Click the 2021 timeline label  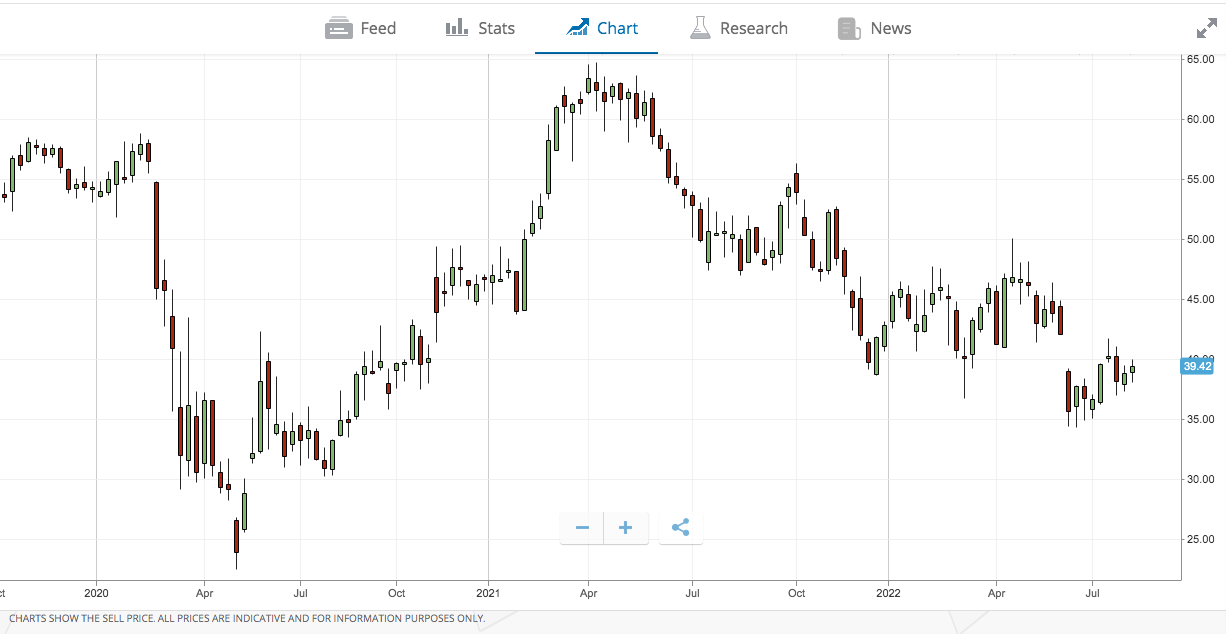point(488,593)
